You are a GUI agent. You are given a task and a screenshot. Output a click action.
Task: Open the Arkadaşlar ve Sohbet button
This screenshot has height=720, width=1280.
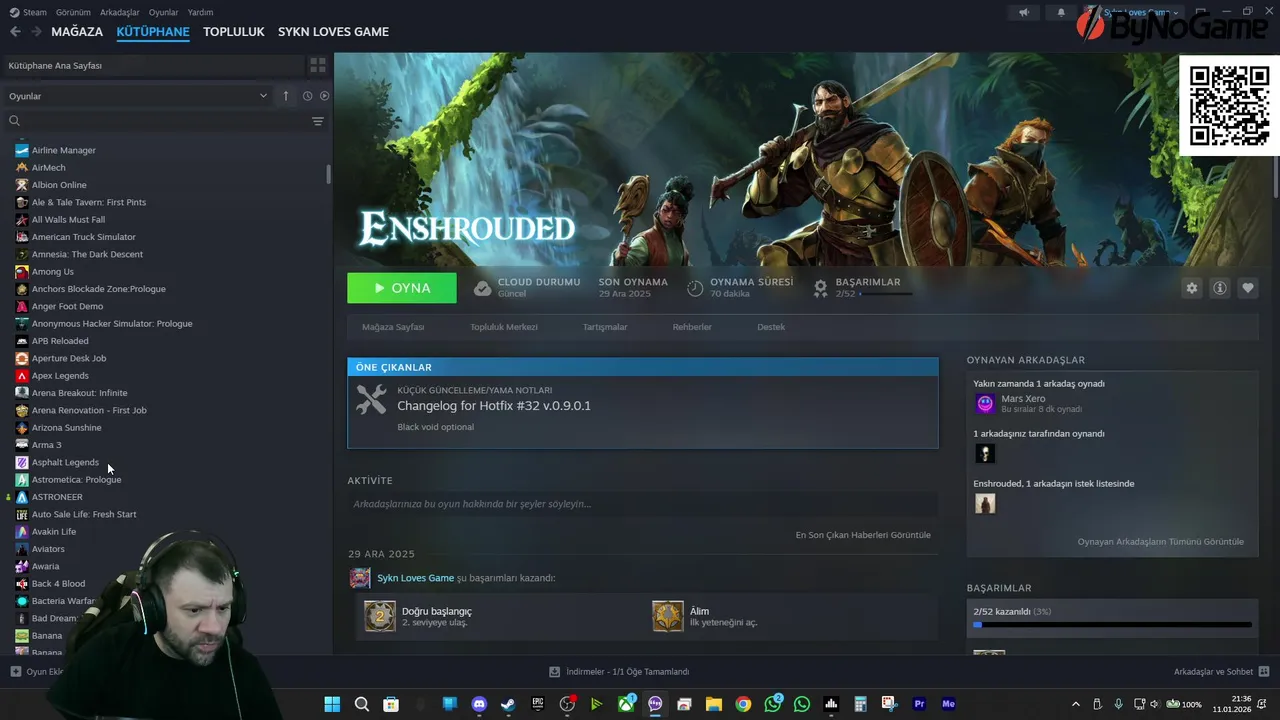(x=1221, y=672)
